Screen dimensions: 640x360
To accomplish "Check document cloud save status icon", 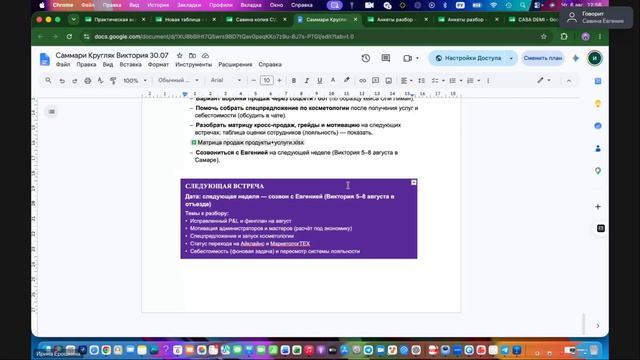I will pos(205,55).
